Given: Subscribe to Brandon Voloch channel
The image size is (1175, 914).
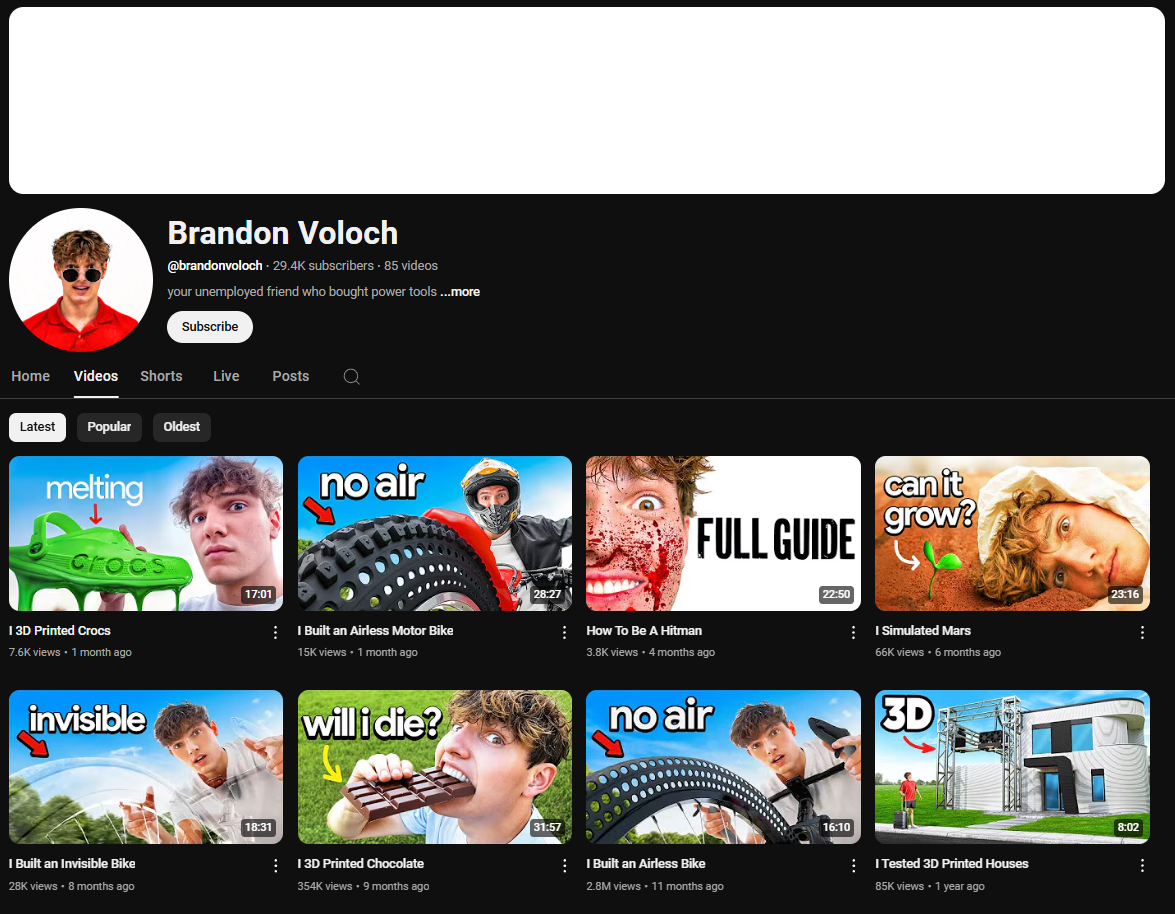Looking at the screenshot, I should pyautogui.click(x=210, y=327).
